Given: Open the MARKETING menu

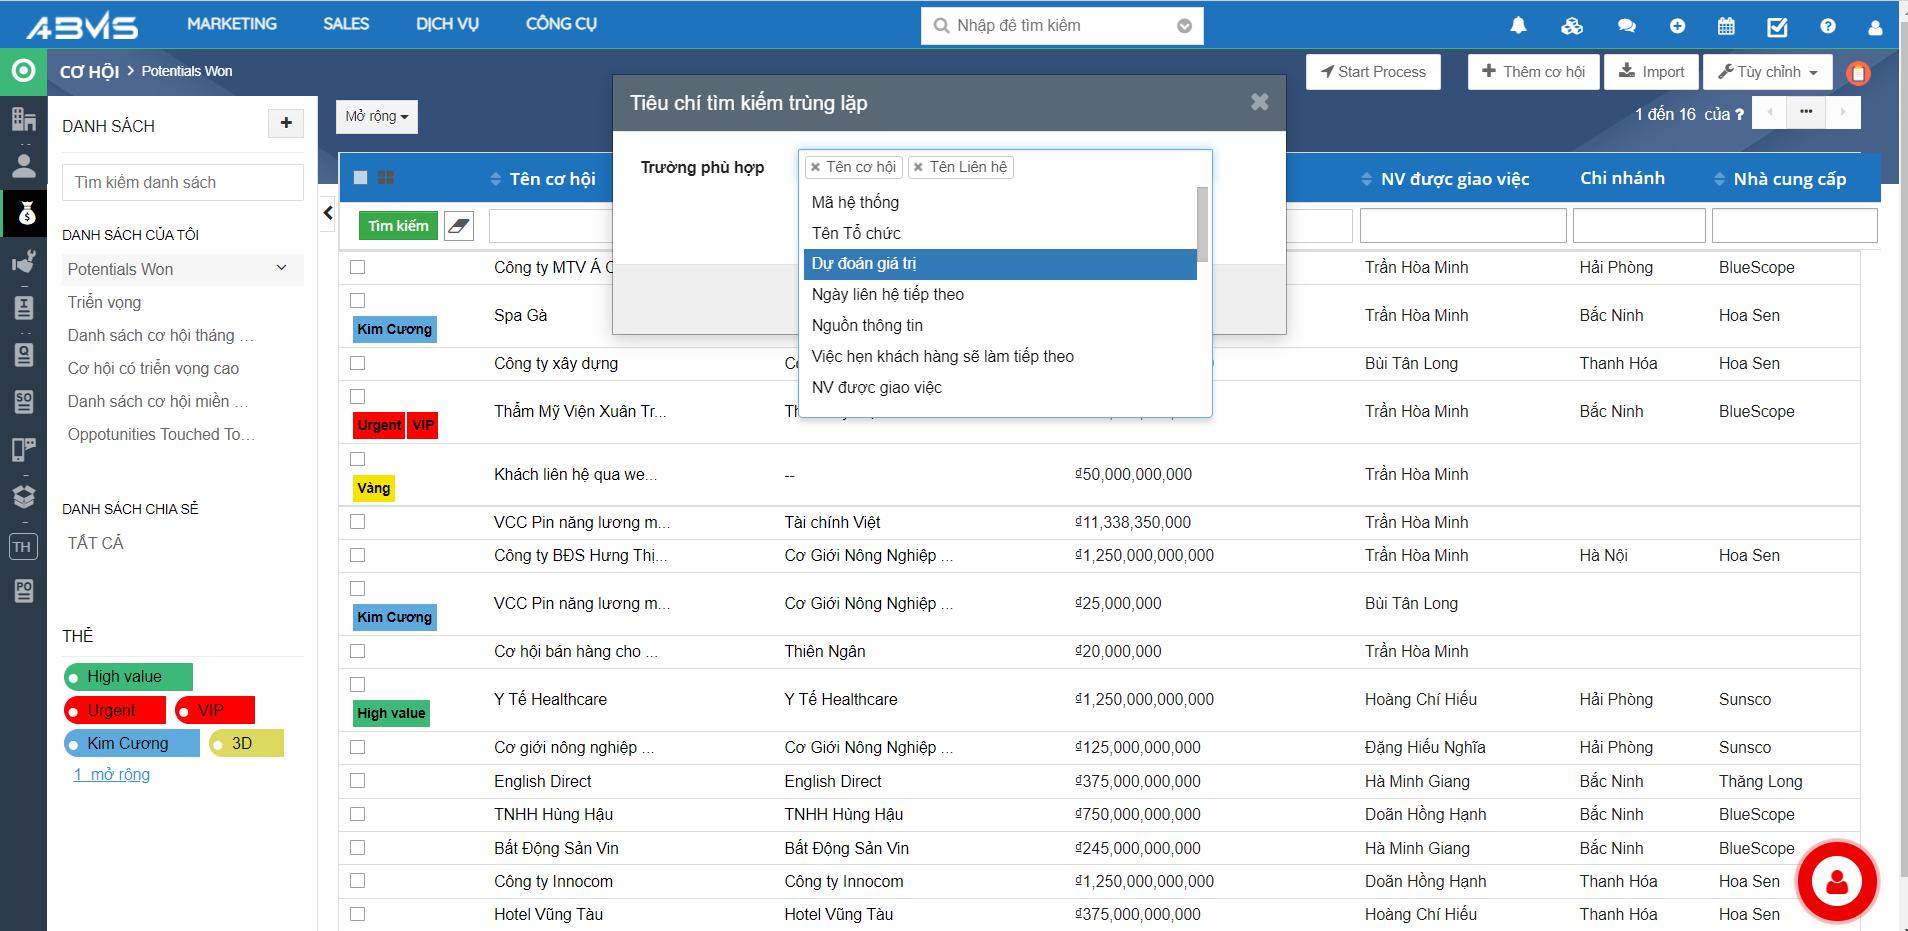Looking at the screenshot, I should (232, 24).
